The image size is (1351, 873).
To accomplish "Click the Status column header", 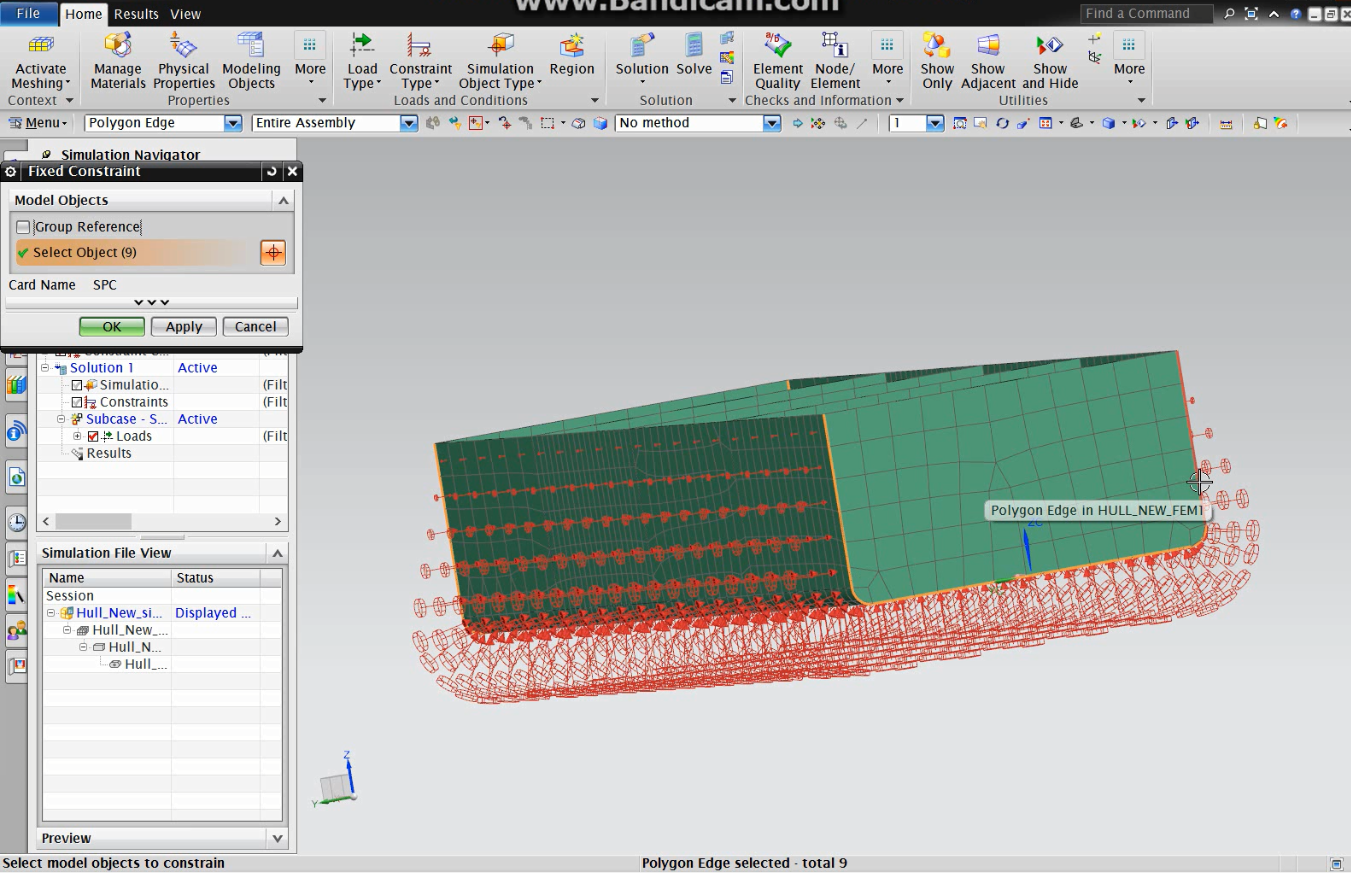I will point(216,578).
